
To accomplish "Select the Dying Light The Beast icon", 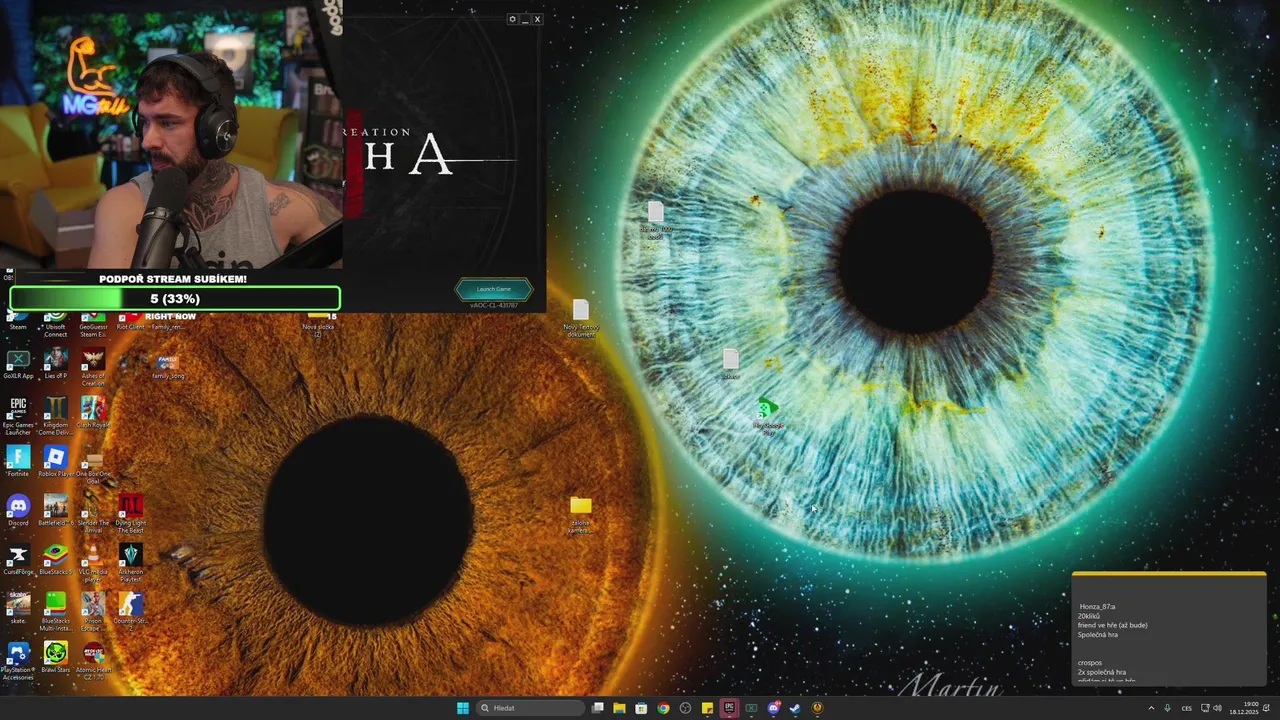I will (130, 514).
